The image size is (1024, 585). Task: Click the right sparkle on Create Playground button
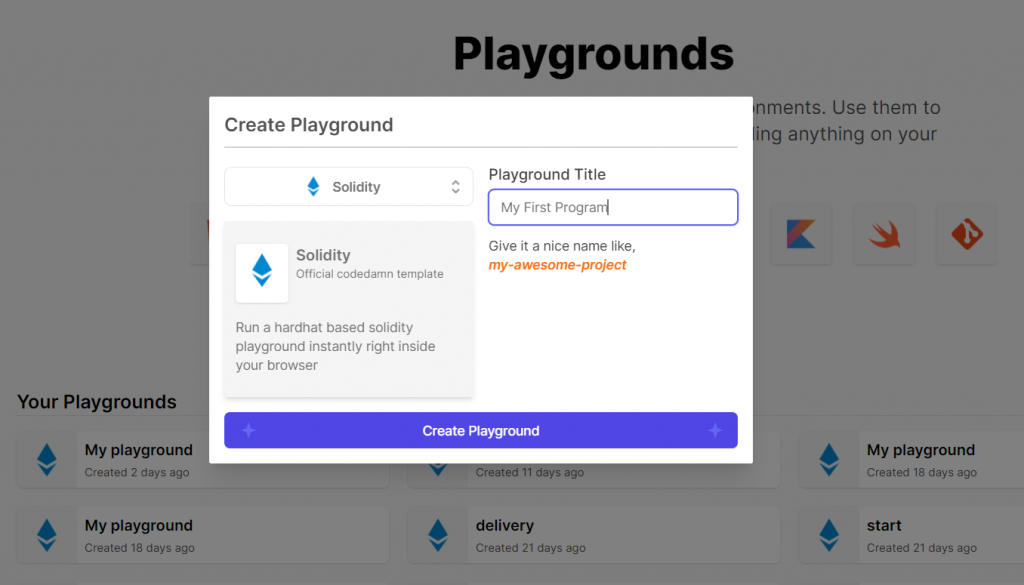(x=715, y=430)
